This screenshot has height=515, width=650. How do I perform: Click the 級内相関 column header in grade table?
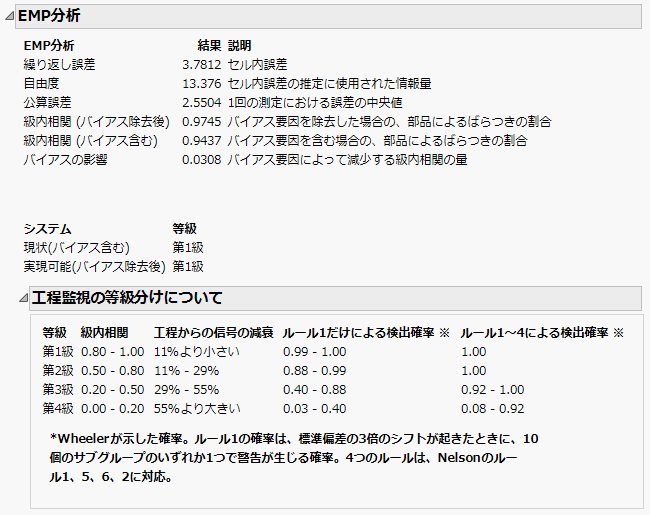(x=104, y=333)
